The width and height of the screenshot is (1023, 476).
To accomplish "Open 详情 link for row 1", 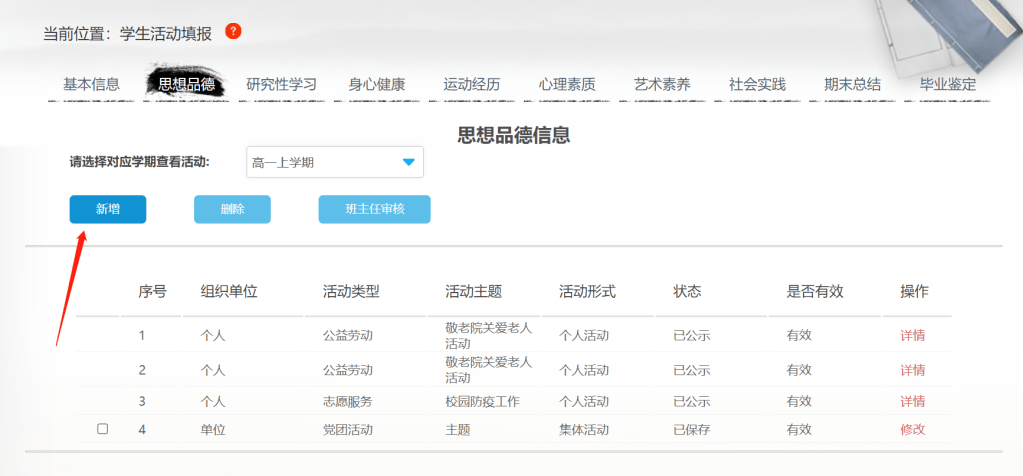I will (x=912, y=335).
